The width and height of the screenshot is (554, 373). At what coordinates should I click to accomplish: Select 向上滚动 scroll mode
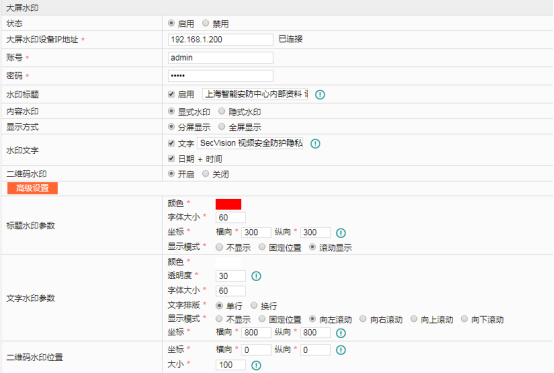coord(414,319)
